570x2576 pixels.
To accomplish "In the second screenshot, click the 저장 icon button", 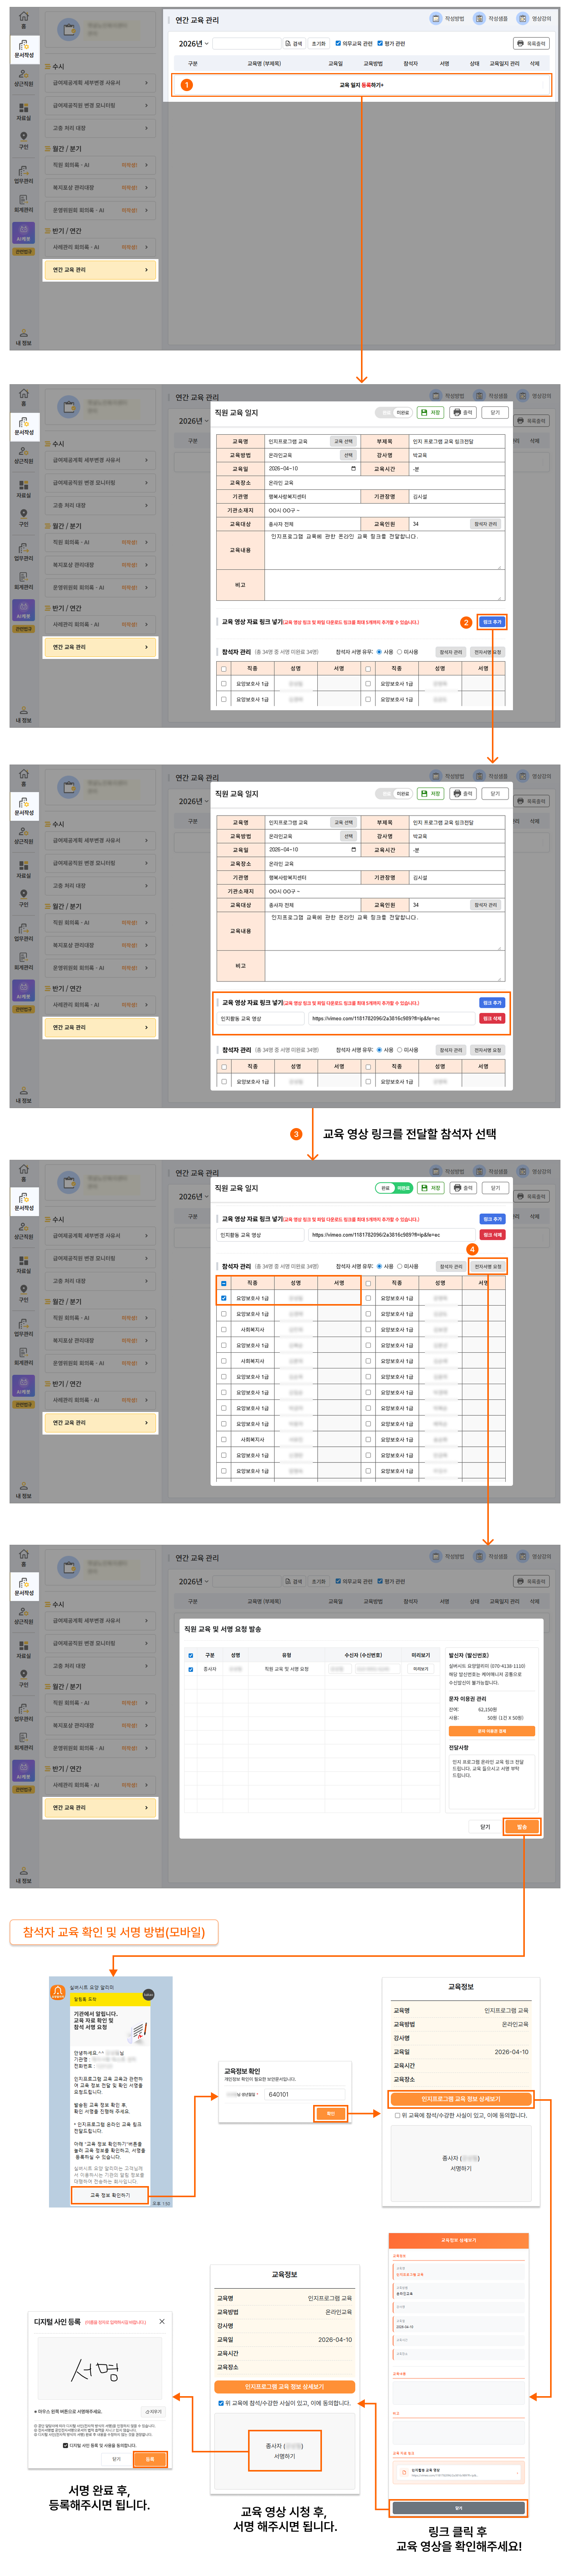I will click(x=431, y=412).
